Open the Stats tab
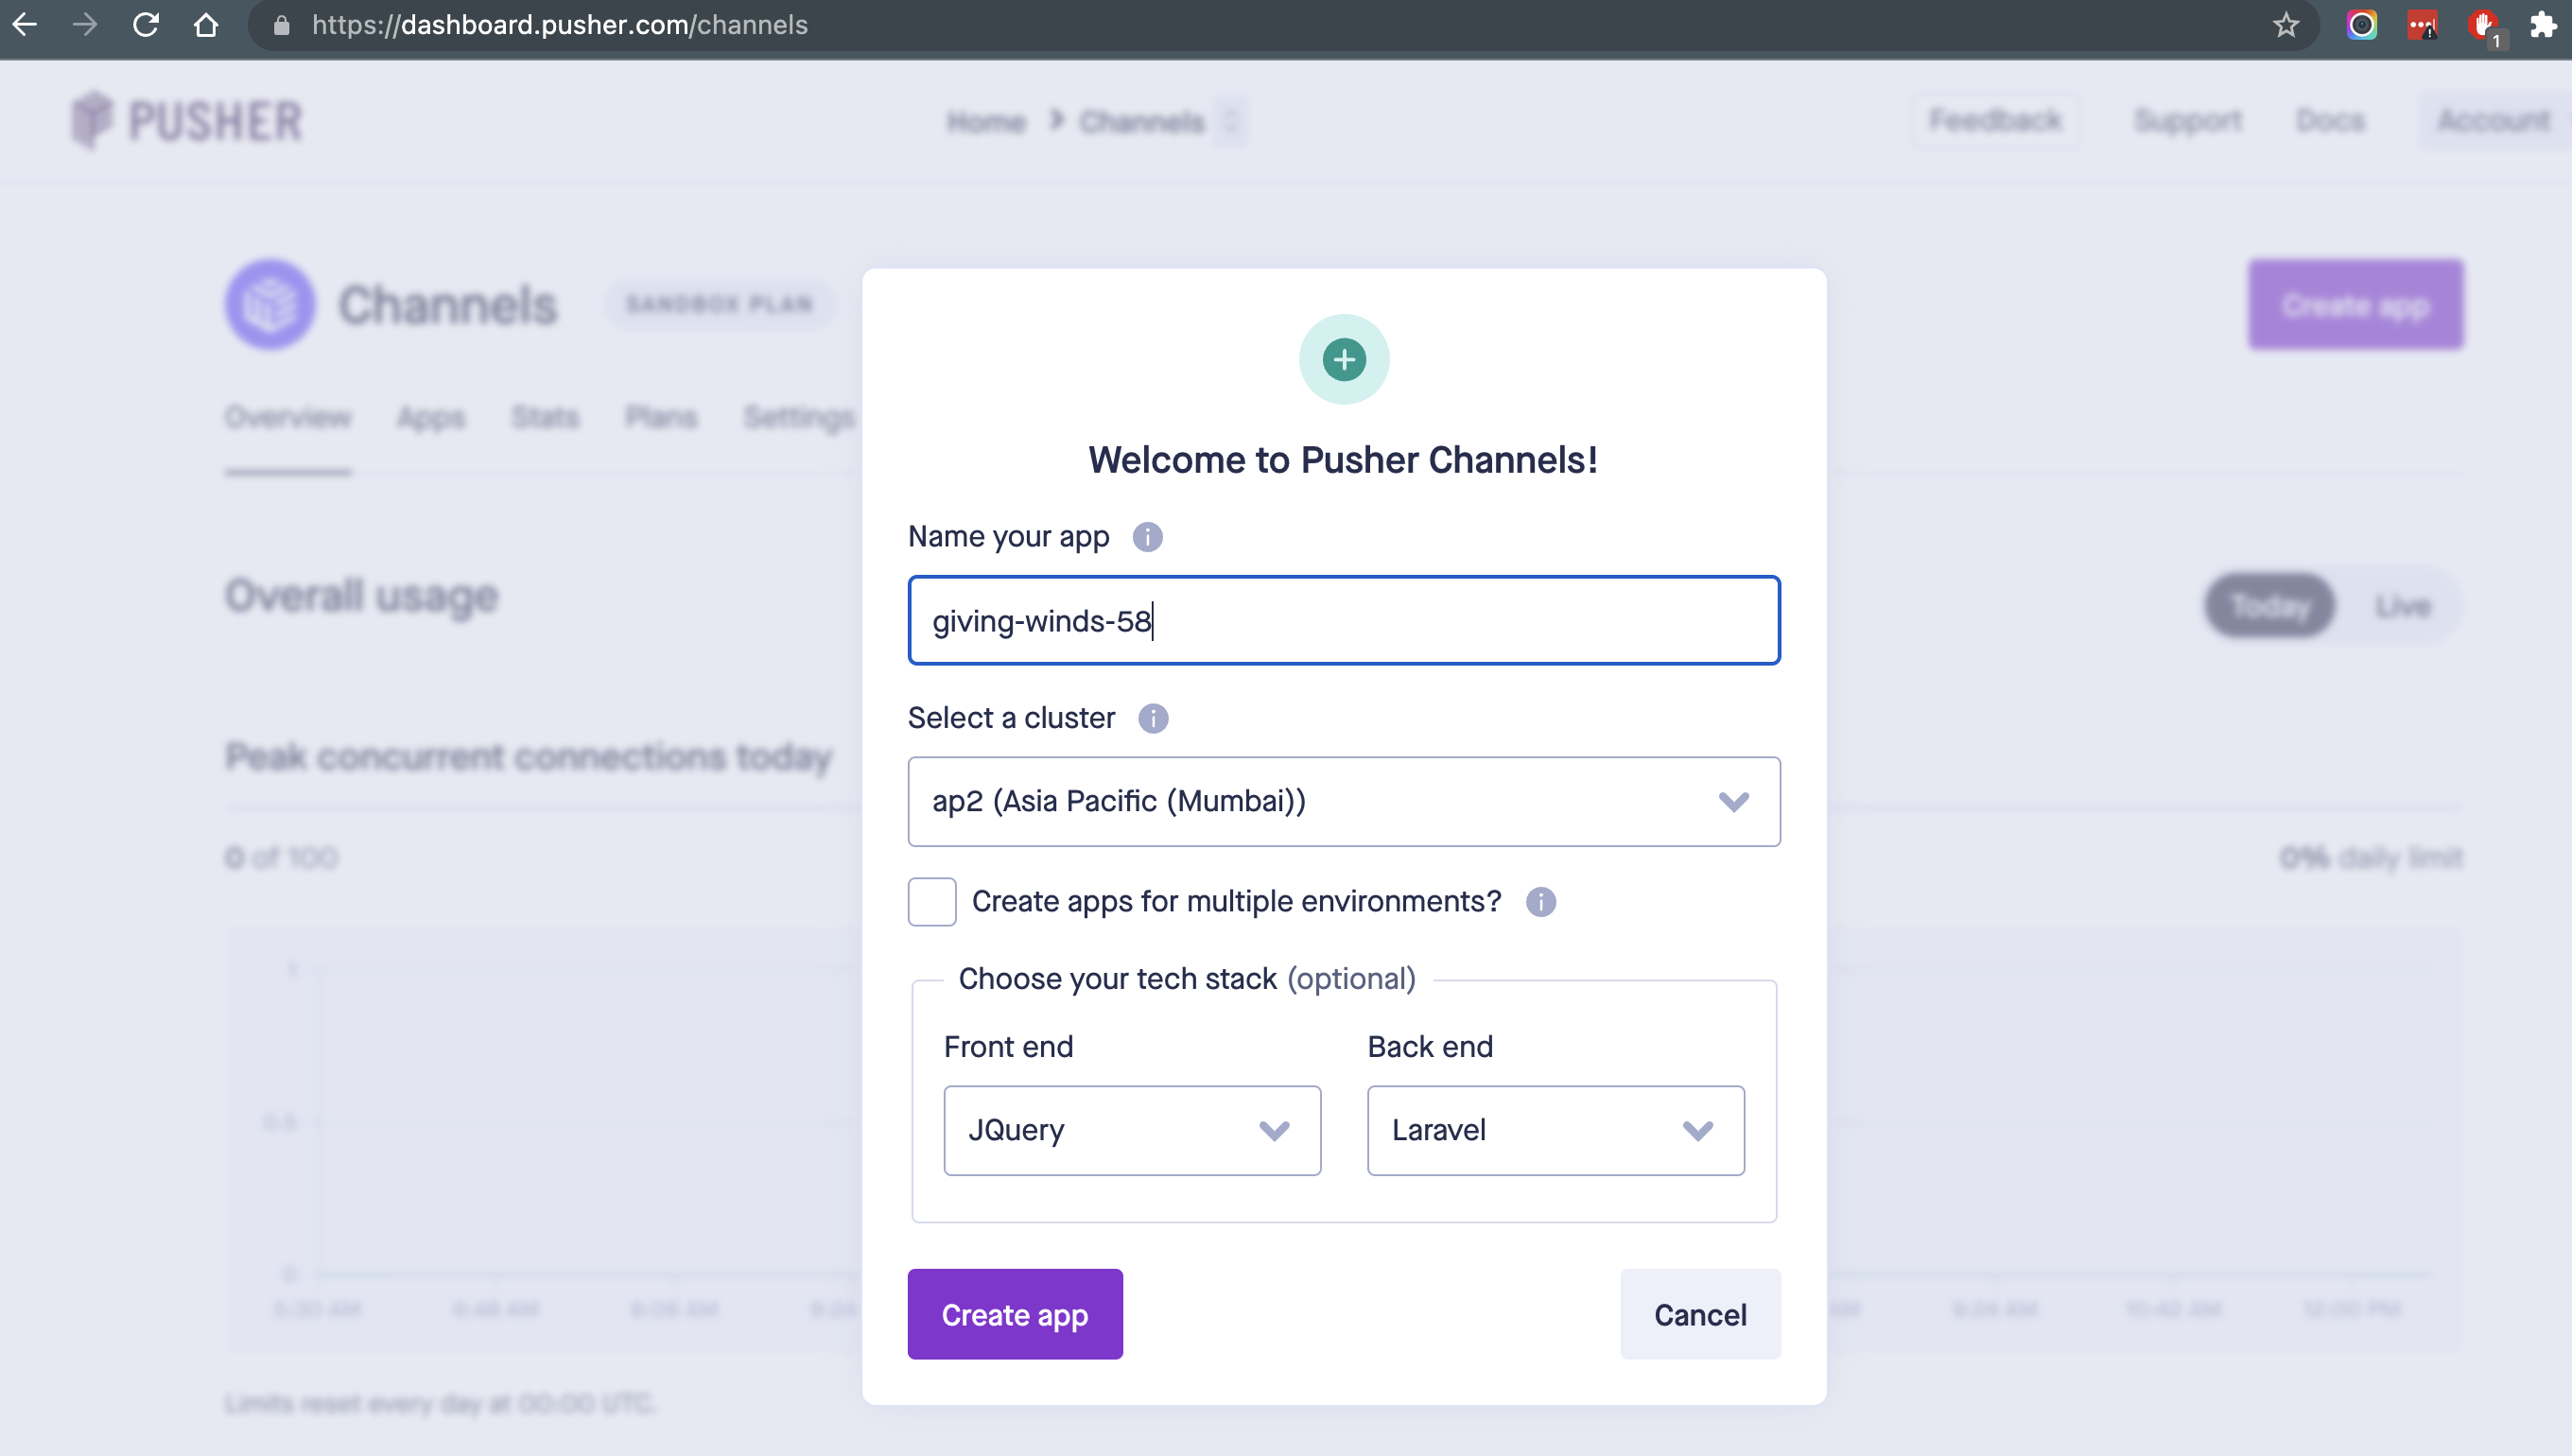This screenshot has height=1456, width=2572. pyautogui.click(x=545, y=417)
